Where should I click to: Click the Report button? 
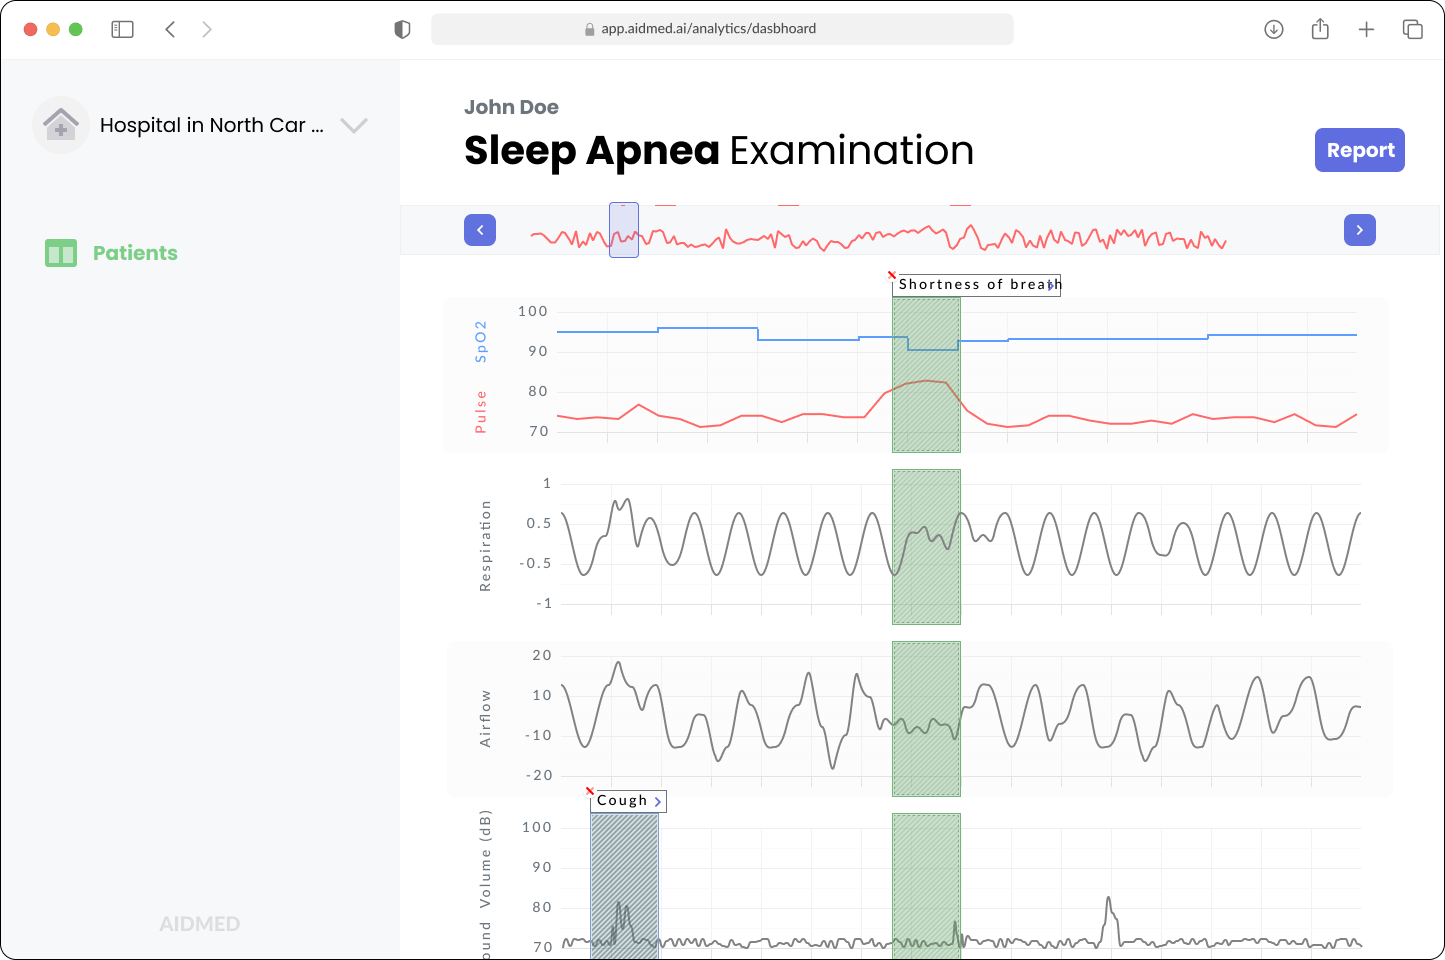tap(1359, 149)
